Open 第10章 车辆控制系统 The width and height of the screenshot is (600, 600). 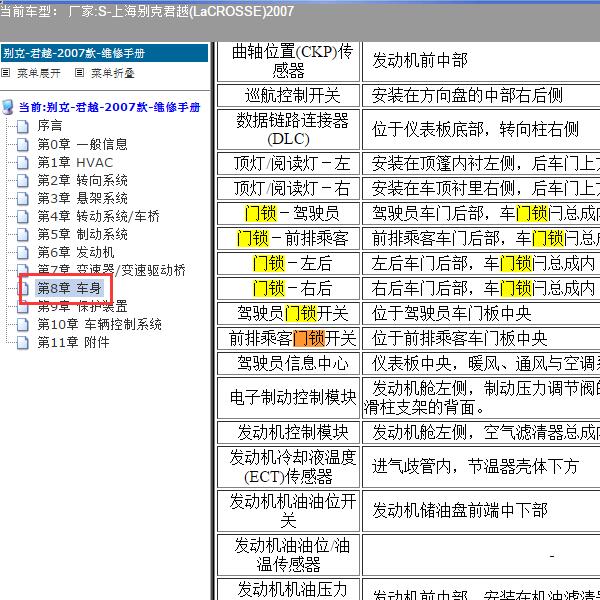[x=99, y=324]
